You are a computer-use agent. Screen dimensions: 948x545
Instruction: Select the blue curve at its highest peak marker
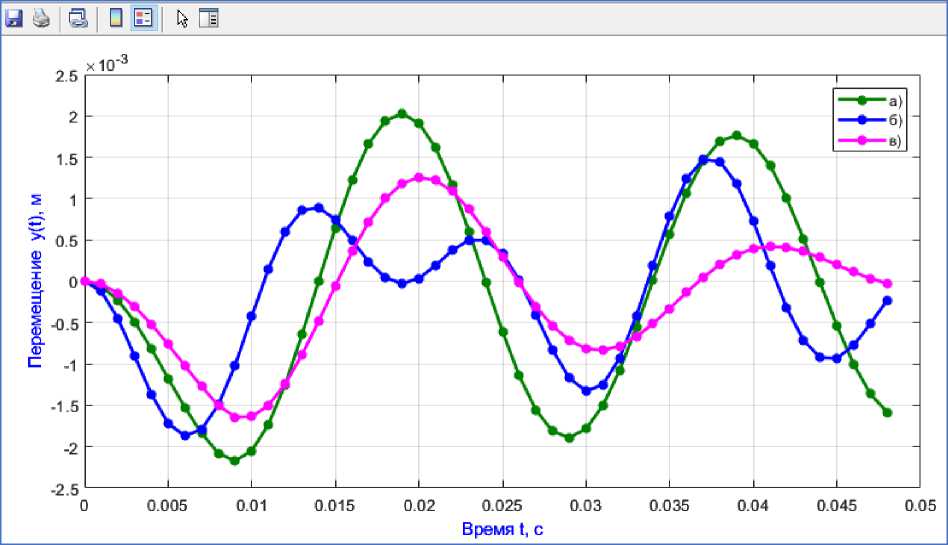[x=703, y=160]
